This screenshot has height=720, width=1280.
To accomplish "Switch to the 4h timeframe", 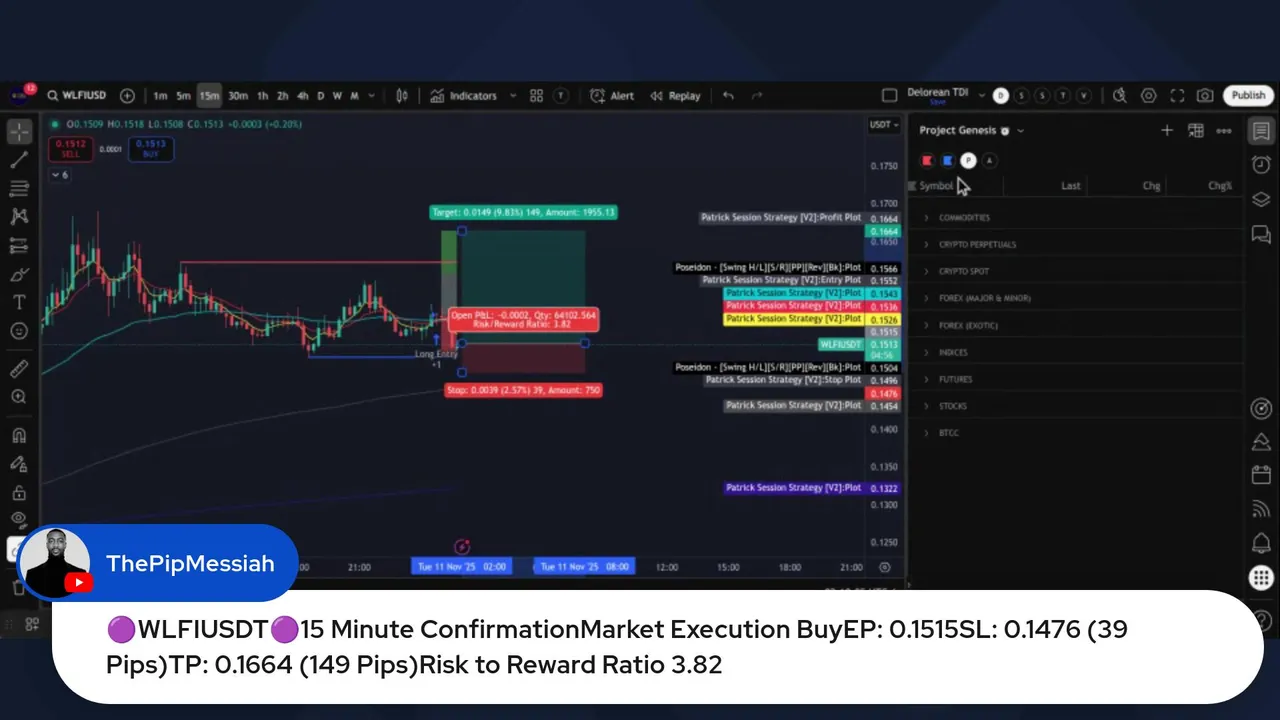I will click(303, 96).
